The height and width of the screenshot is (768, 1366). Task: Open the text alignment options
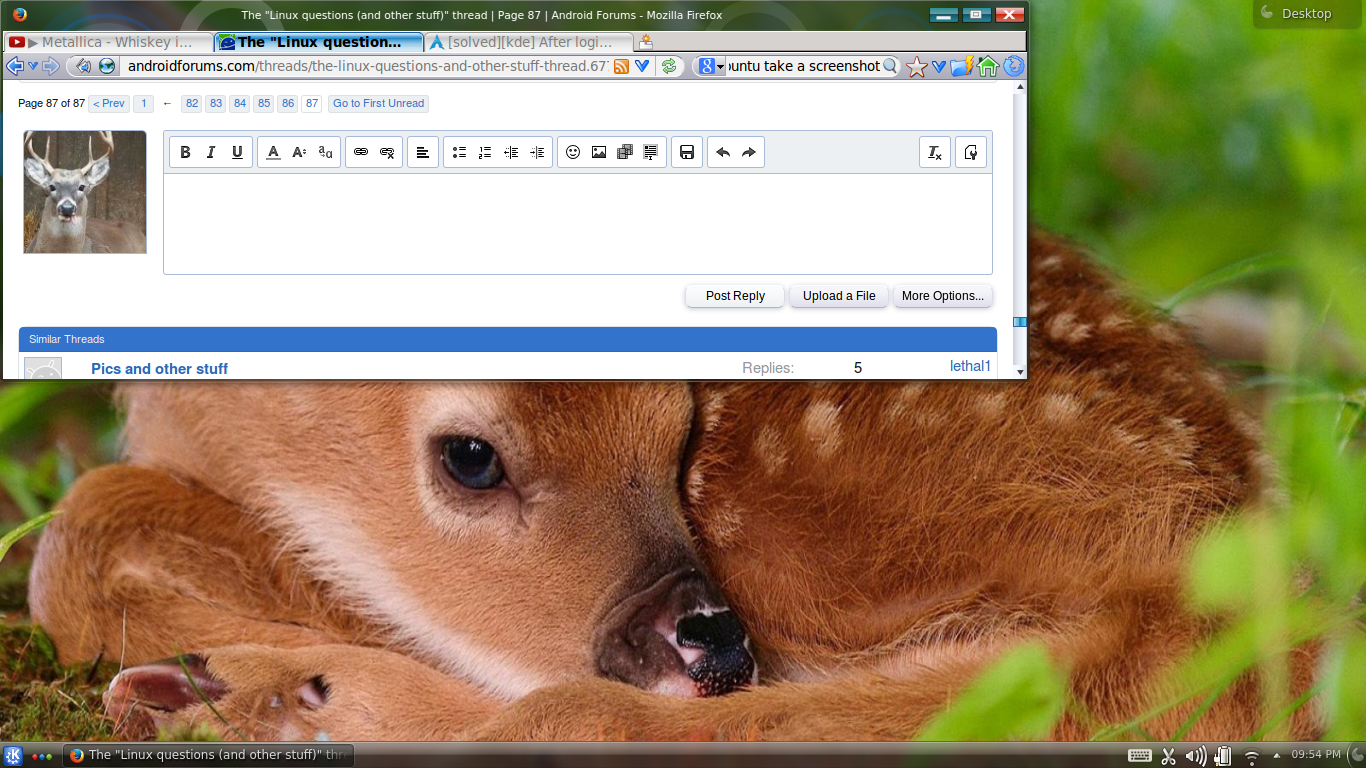click(423, 152)
